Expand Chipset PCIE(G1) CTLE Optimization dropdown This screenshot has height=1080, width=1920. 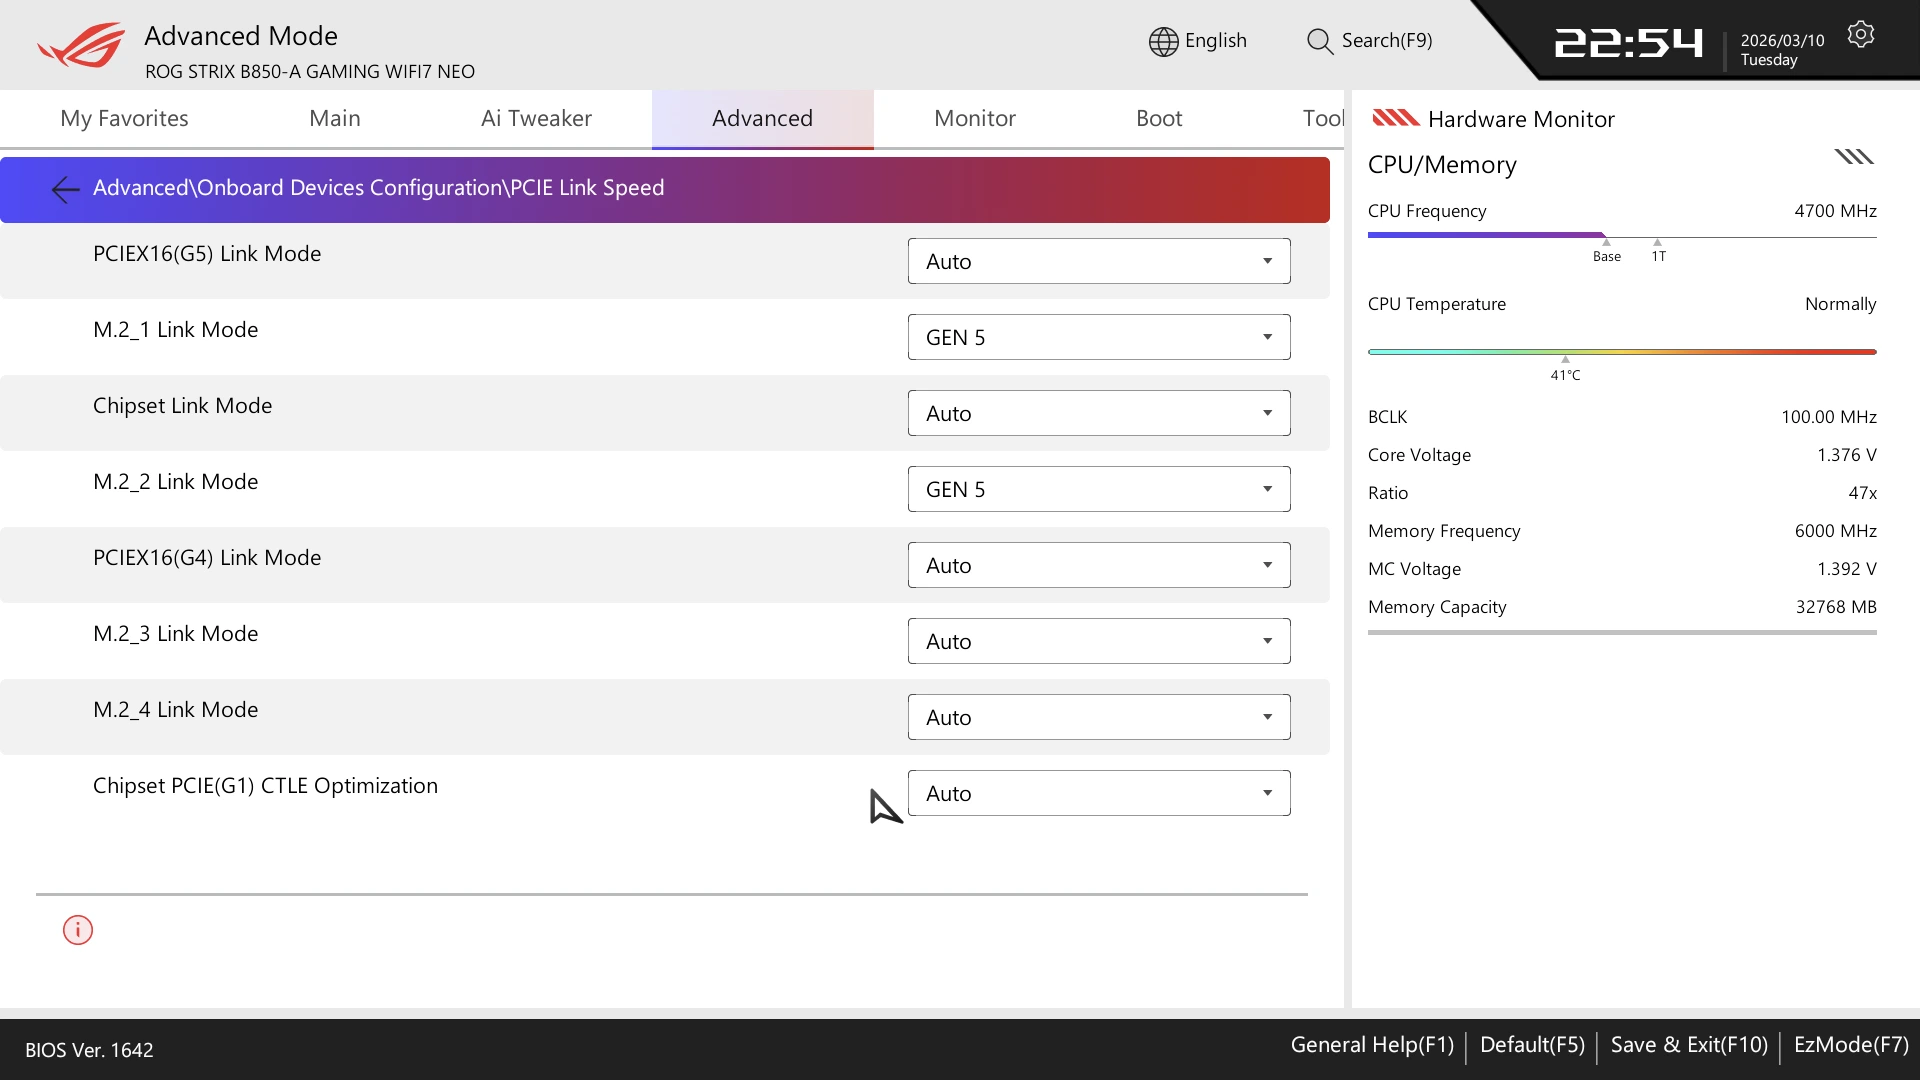tap(1098, 793)
